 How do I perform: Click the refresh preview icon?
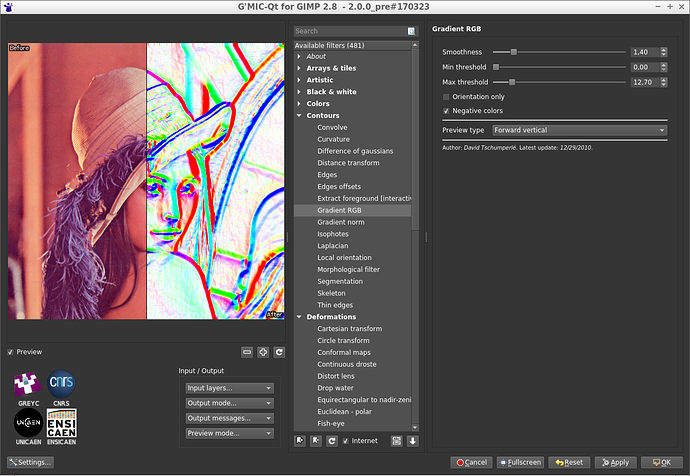(279, 352)
